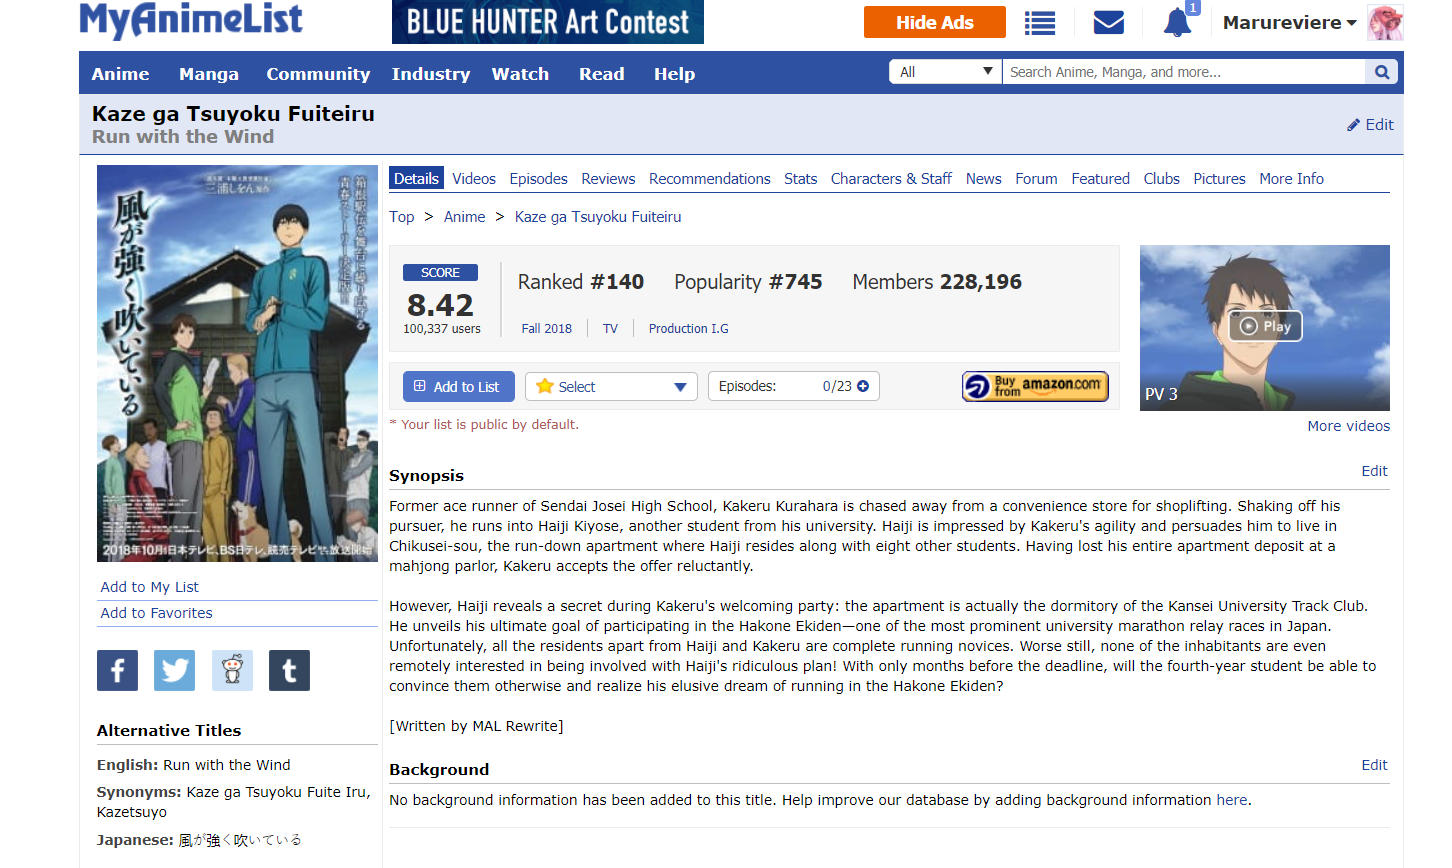Click Add to Favorites link
The width and height of the screenshot is (1452, 868).
tap(157, 613)
